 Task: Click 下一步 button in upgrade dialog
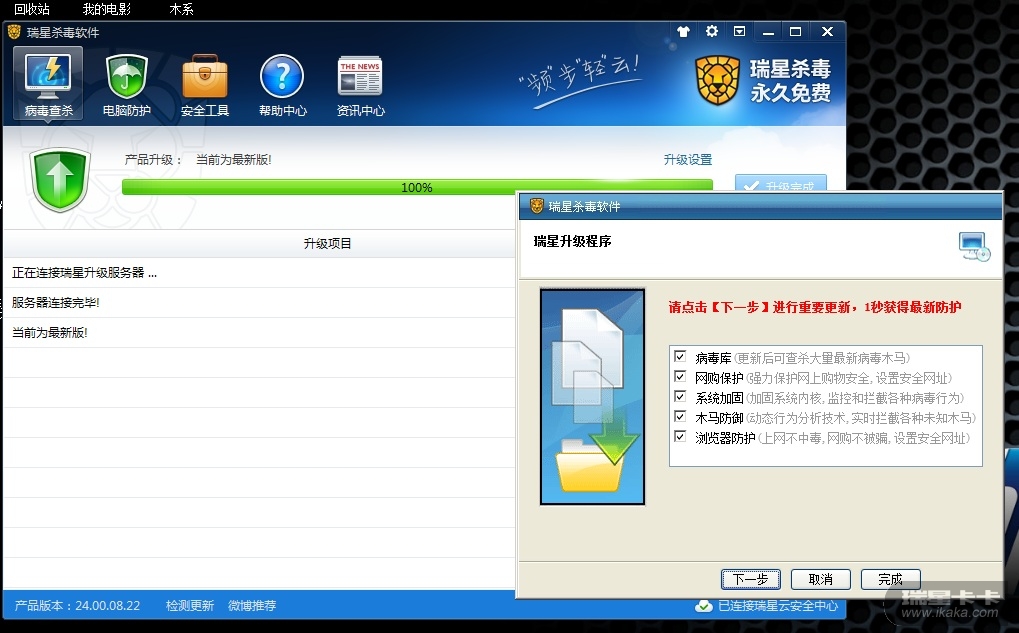tap(751, 579)
